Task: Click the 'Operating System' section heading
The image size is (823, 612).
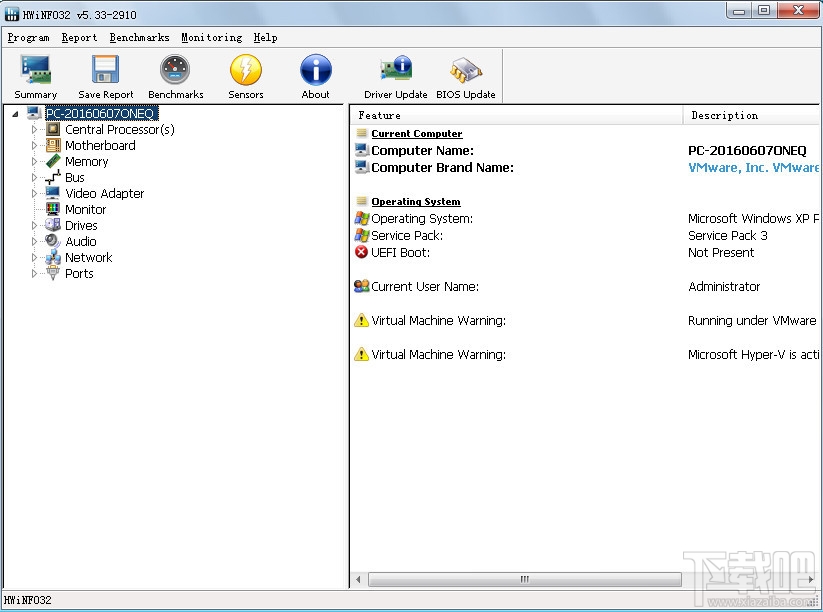Action: [x=416, y=202]
